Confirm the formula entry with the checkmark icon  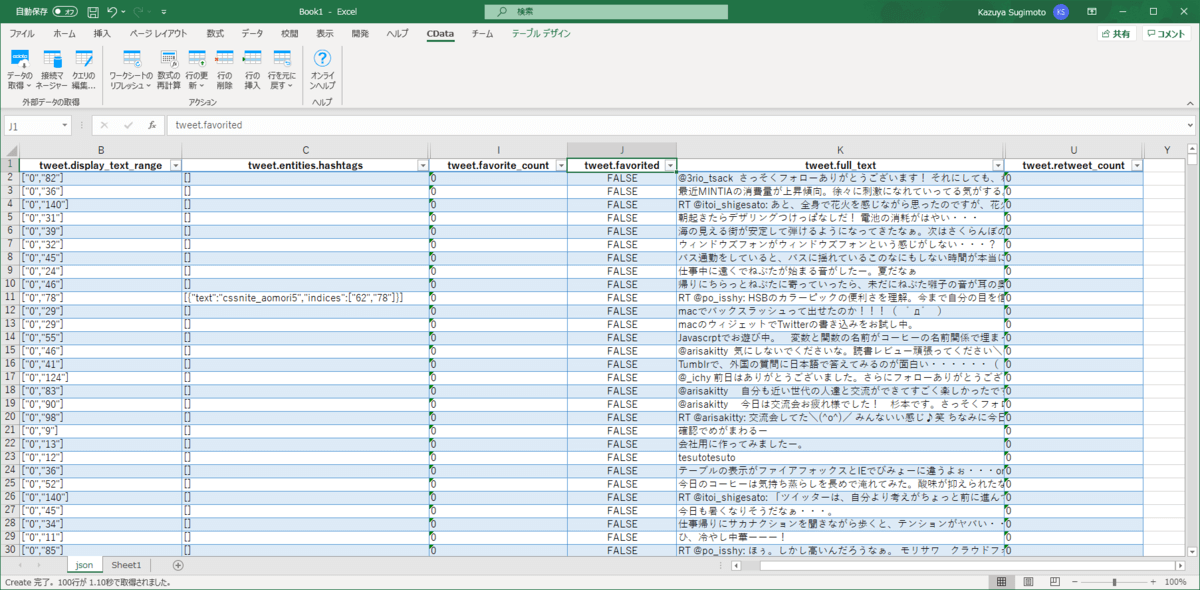[x=128, y=126]
